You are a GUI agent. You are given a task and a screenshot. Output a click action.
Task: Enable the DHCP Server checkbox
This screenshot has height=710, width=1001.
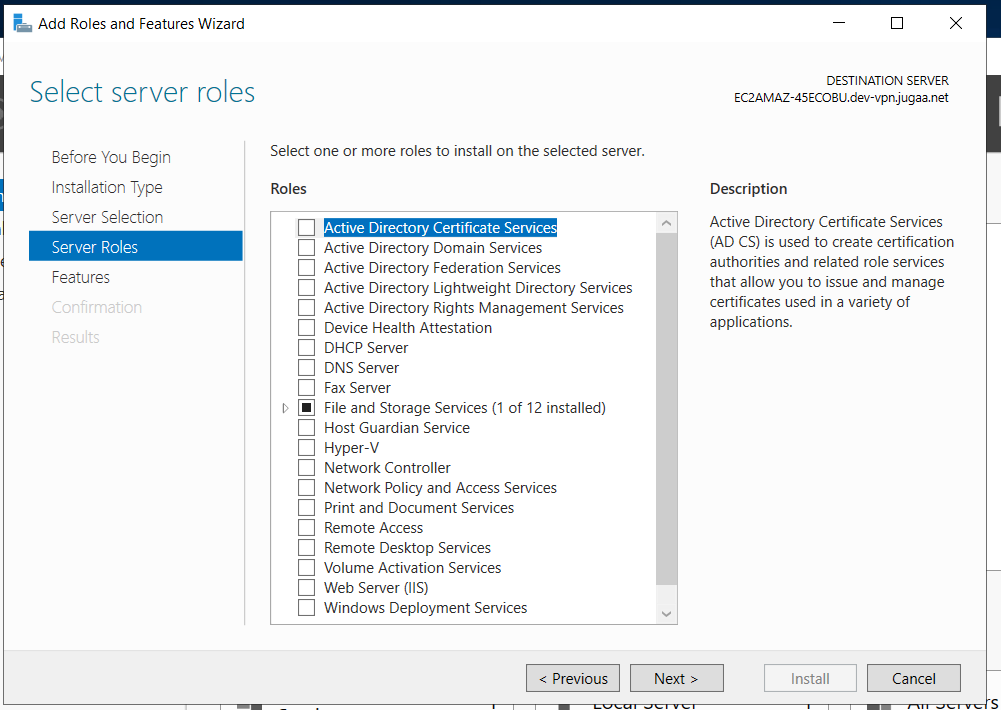tap(306, 348)
